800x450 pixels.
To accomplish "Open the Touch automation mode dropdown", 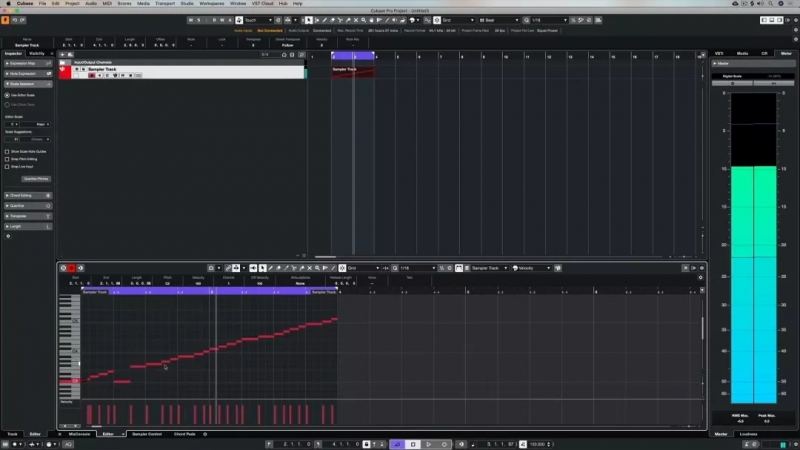I will [258, 20].
